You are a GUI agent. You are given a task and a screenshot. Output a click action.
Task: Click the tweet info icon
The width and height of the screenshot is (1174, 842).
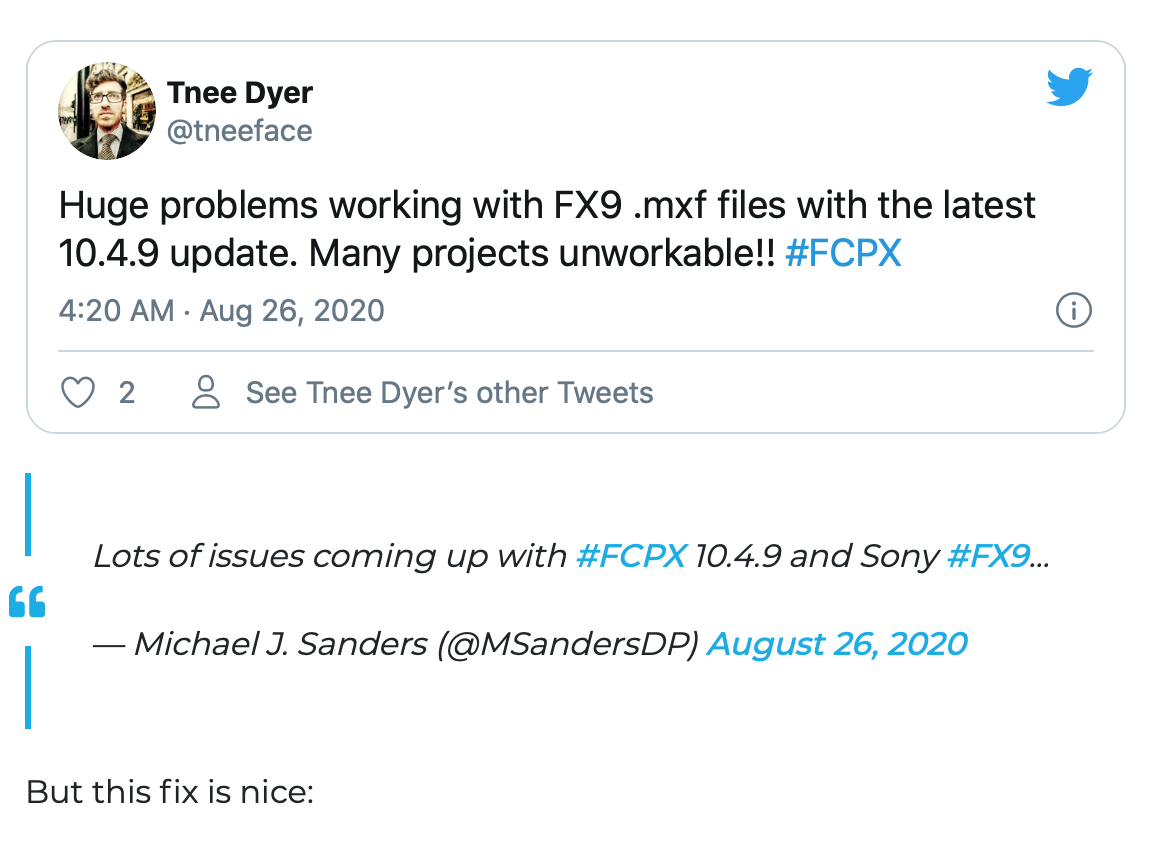tap(1073, 311)
